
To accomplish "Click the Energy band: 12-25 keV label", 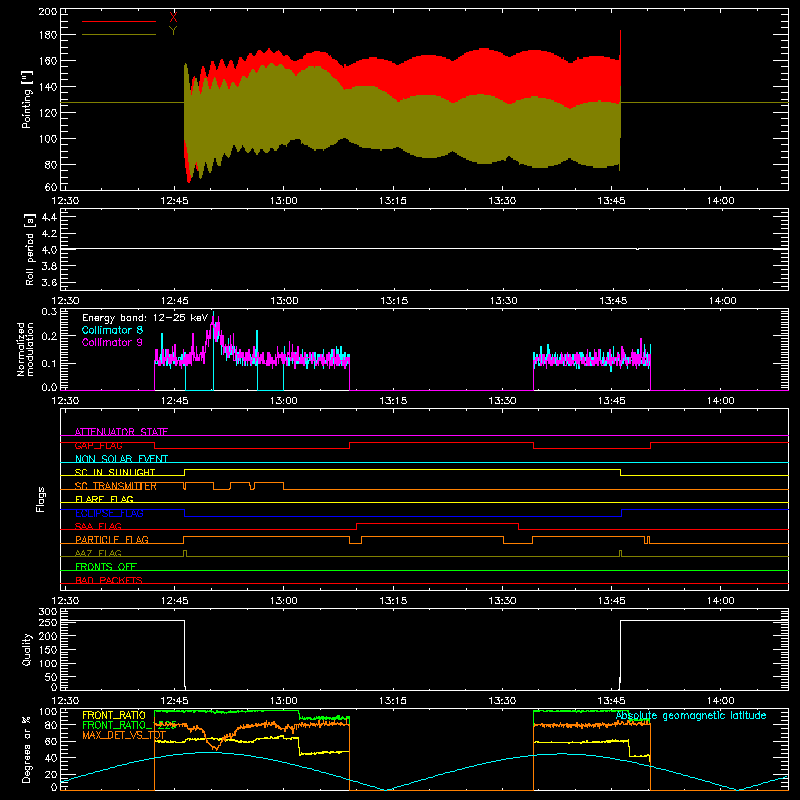I will pyautogui.click(x=145, y=318).
